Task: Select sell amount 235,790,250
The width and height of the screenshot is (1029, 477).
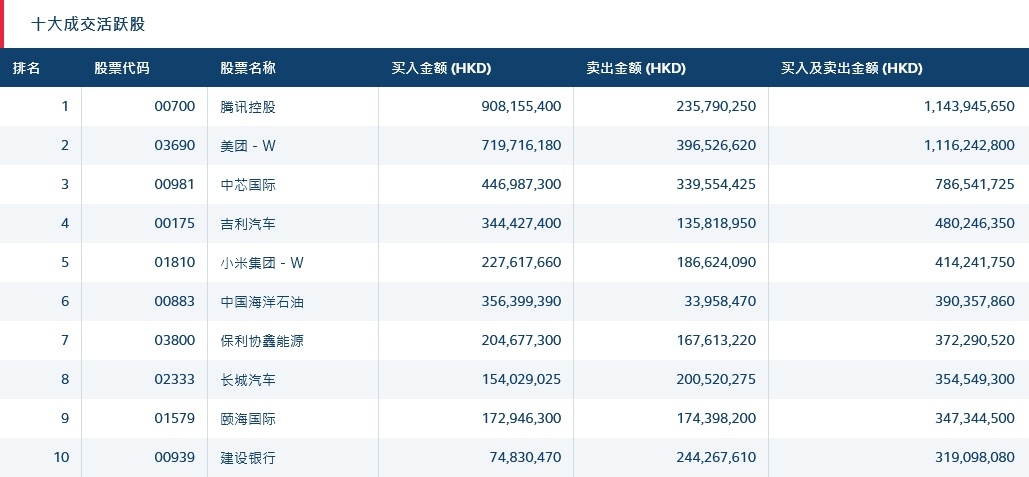Action: tap(716, 106)
